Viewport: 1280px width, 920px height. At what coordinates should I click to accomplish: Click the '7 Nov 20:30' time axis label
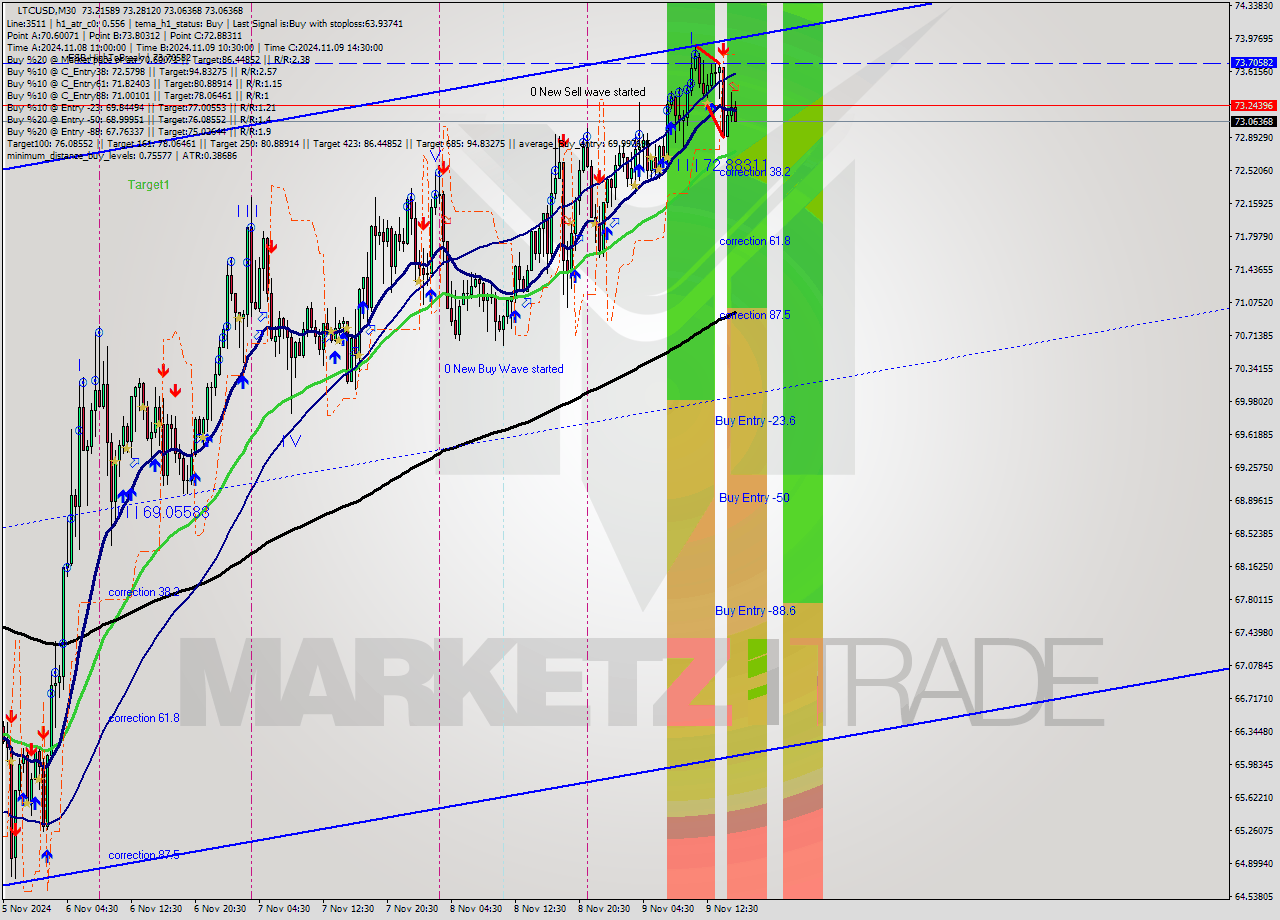click(411, 909)
